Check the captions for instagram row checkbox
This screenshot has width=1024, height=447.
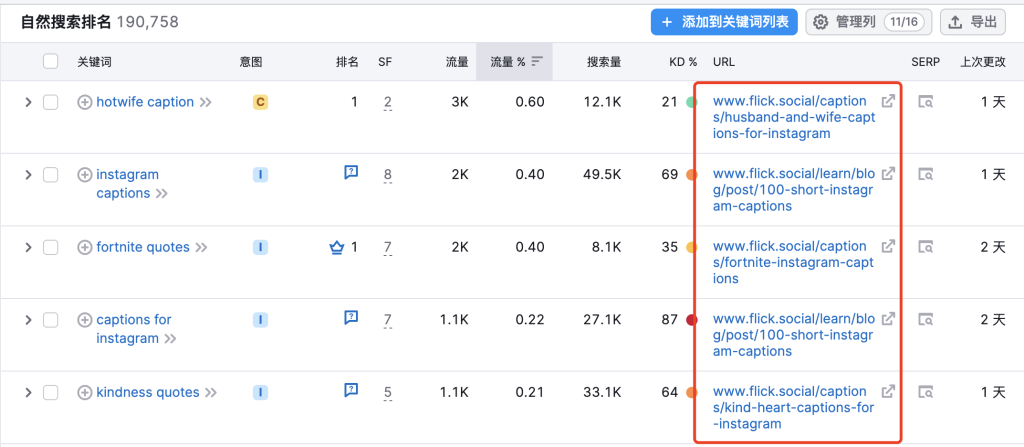(50, 320)
